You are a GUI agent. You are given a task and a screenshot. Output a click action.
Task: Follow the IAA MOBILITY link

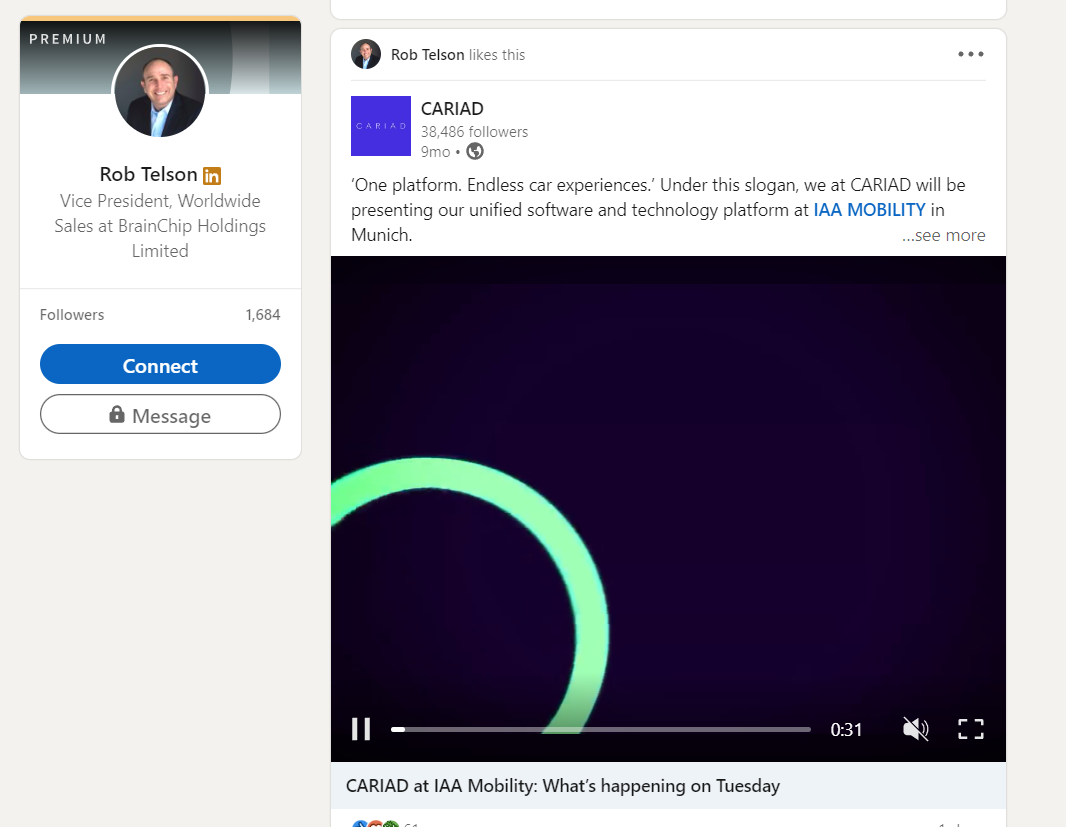870,209
